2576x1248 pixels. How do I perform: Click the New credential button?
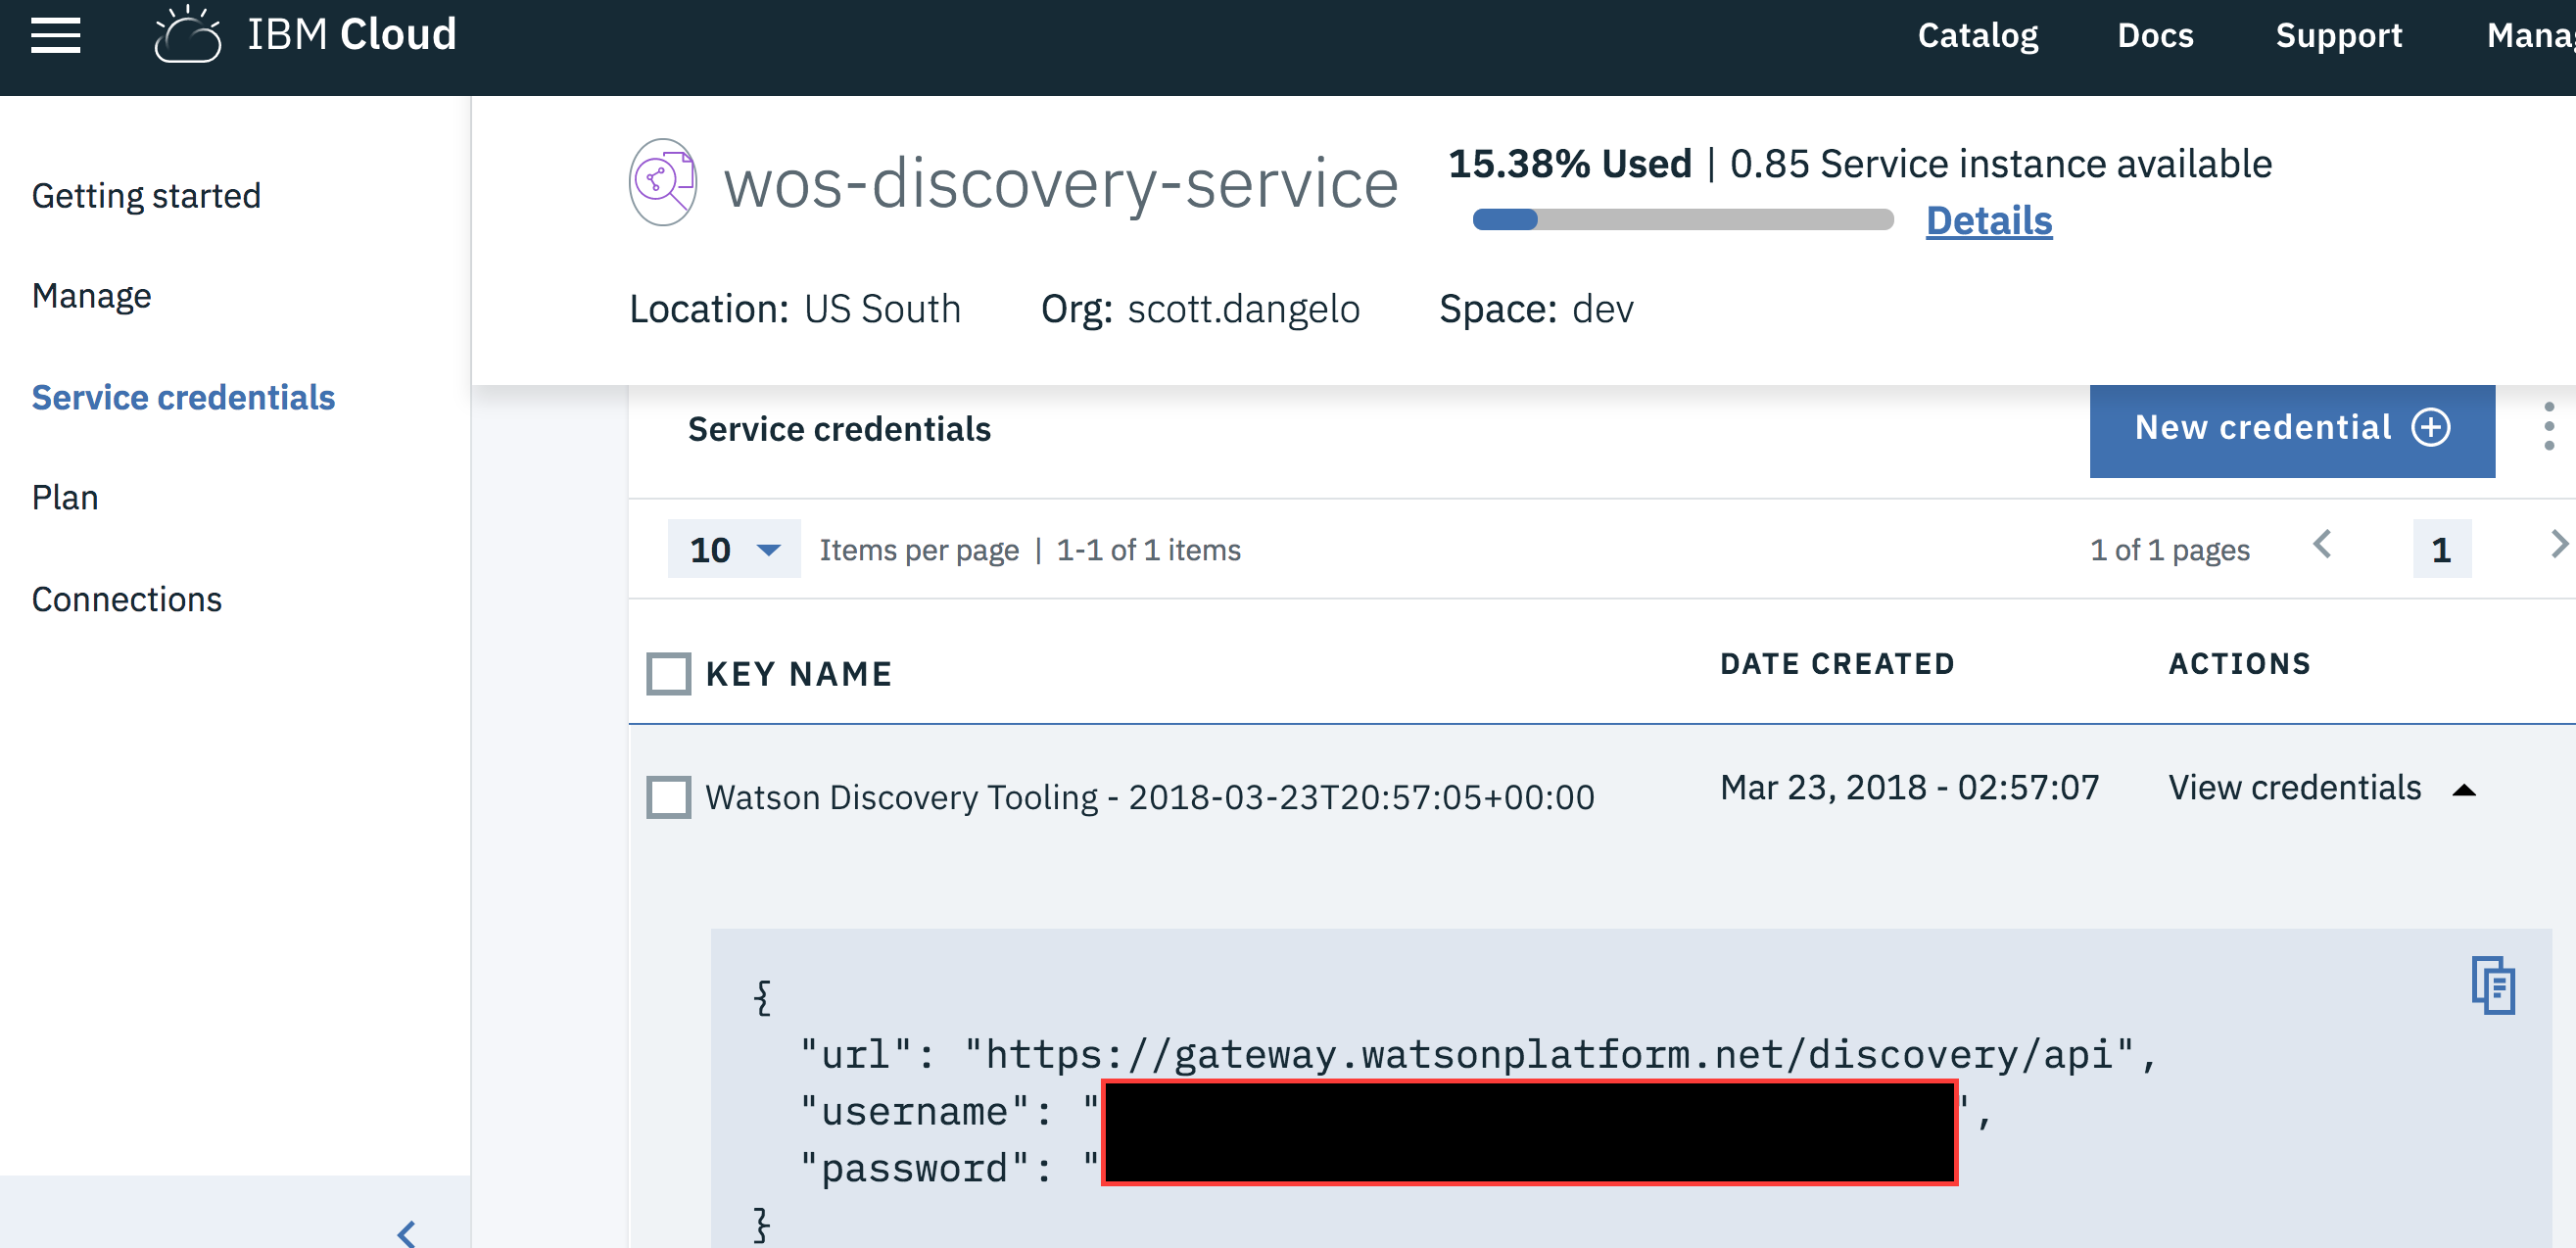click(x=2291, y=429)
